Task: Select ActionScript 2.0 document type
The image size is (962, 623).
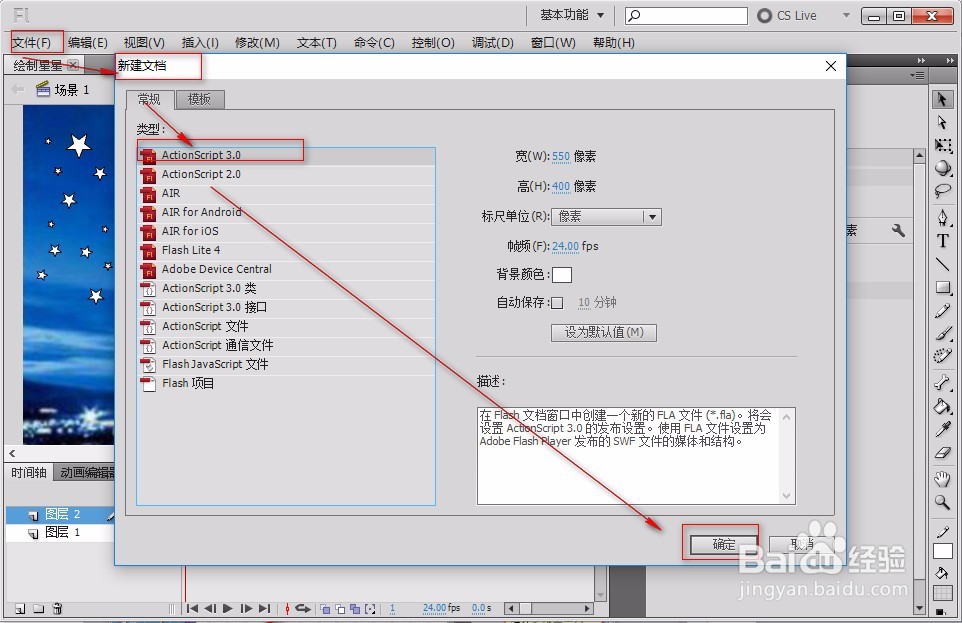Action: [286, 174]
